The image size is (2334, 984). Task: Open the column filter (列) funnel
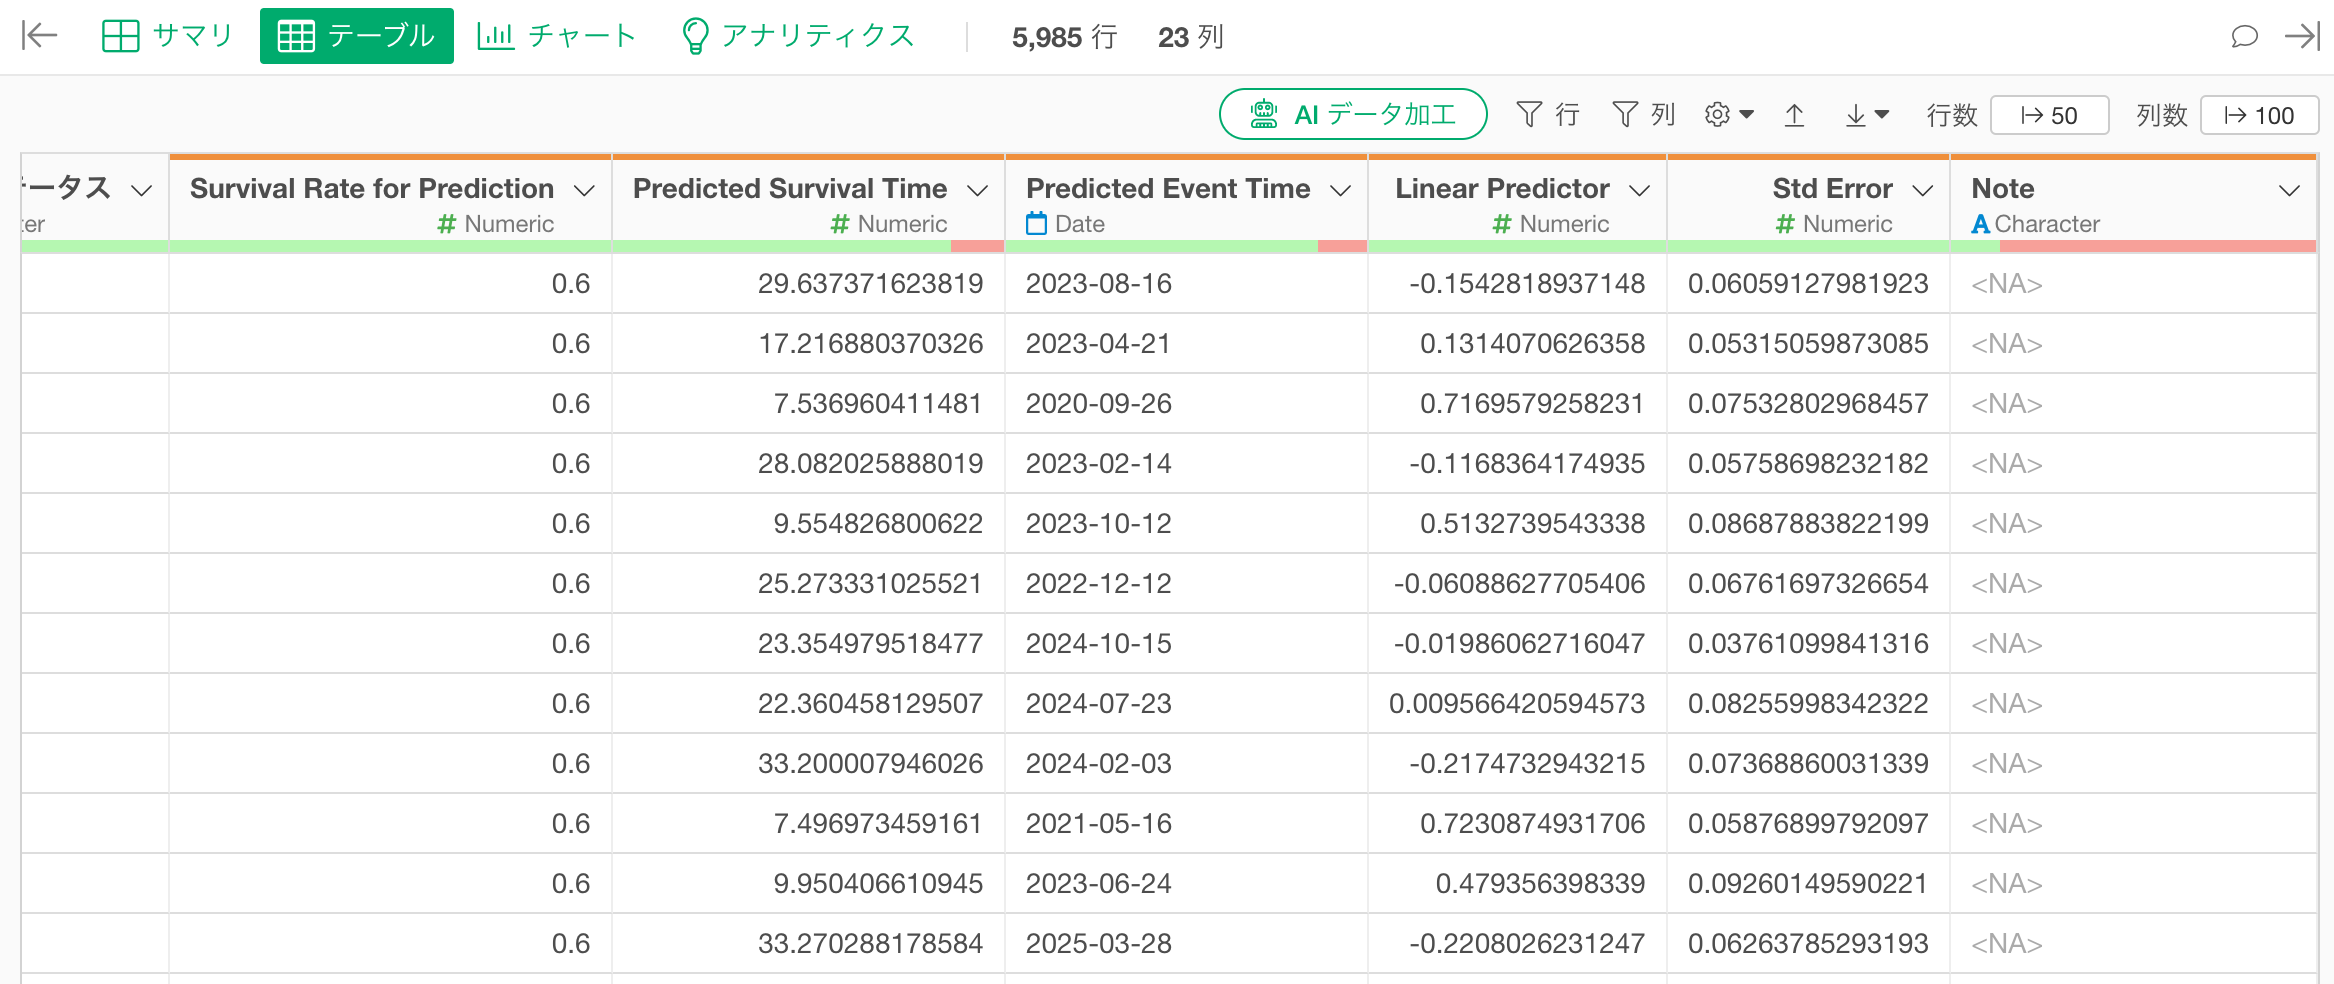(1643, 115)
